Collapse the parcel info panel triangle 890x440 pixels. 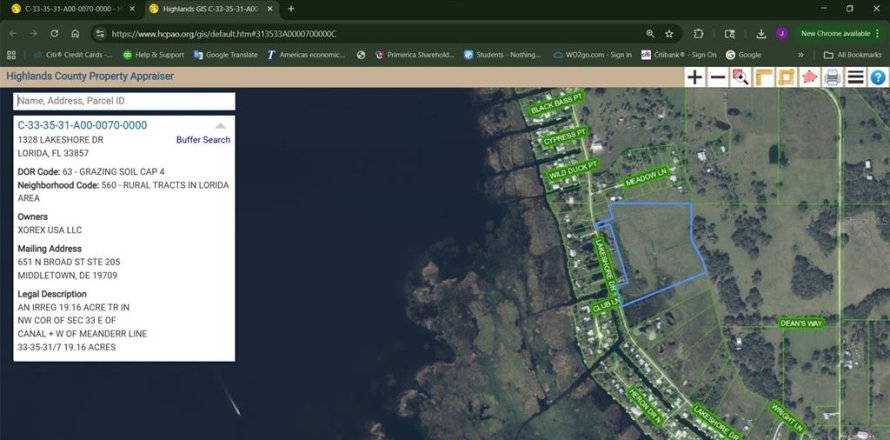(221, 125)
